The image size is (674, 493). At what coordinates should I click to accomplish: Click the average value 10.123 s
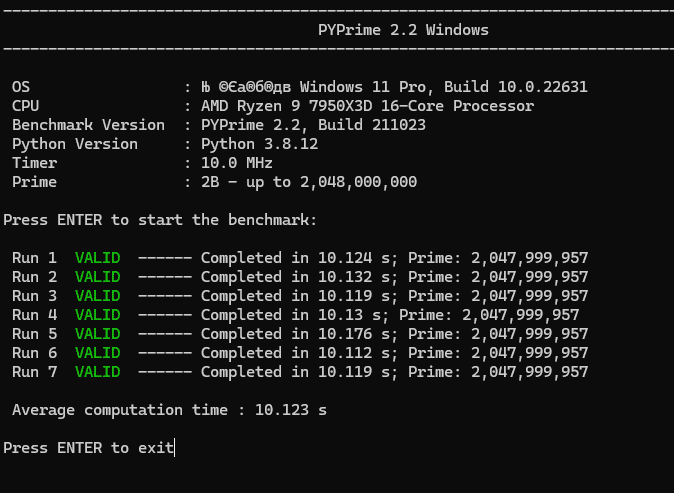(291, 410)
